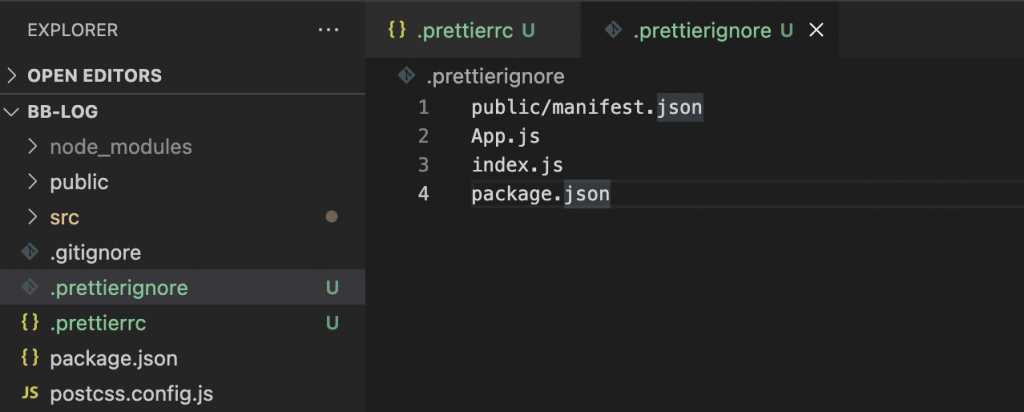This screenshot has width=1024, height=412.
Task: Collapse the BB-LOG project folder
Action: 12,112
